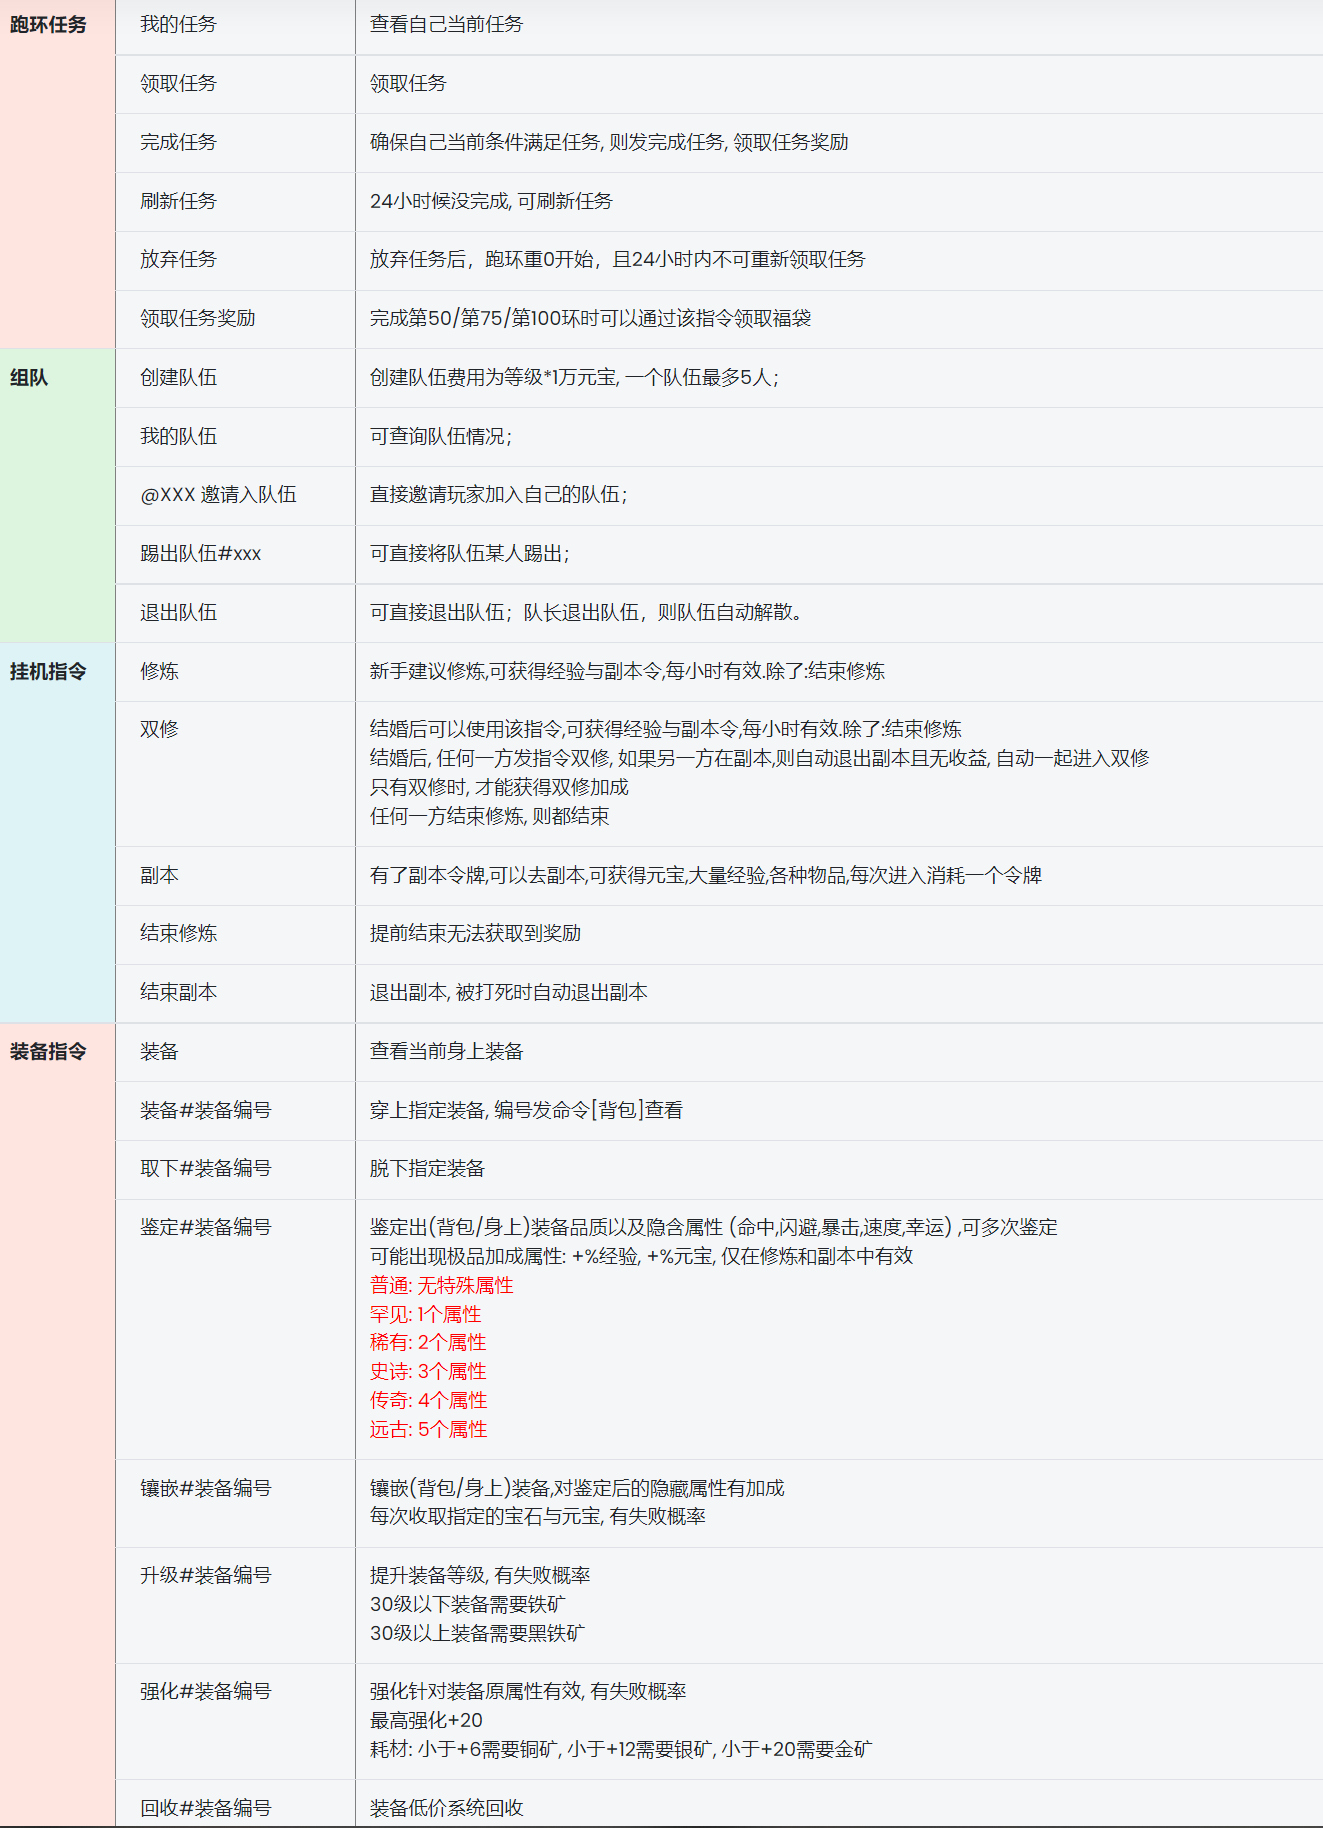Click the 刷新任务 command cell
The height and width of the screenshot is (1828, 1323).
(x=235, y=202)
